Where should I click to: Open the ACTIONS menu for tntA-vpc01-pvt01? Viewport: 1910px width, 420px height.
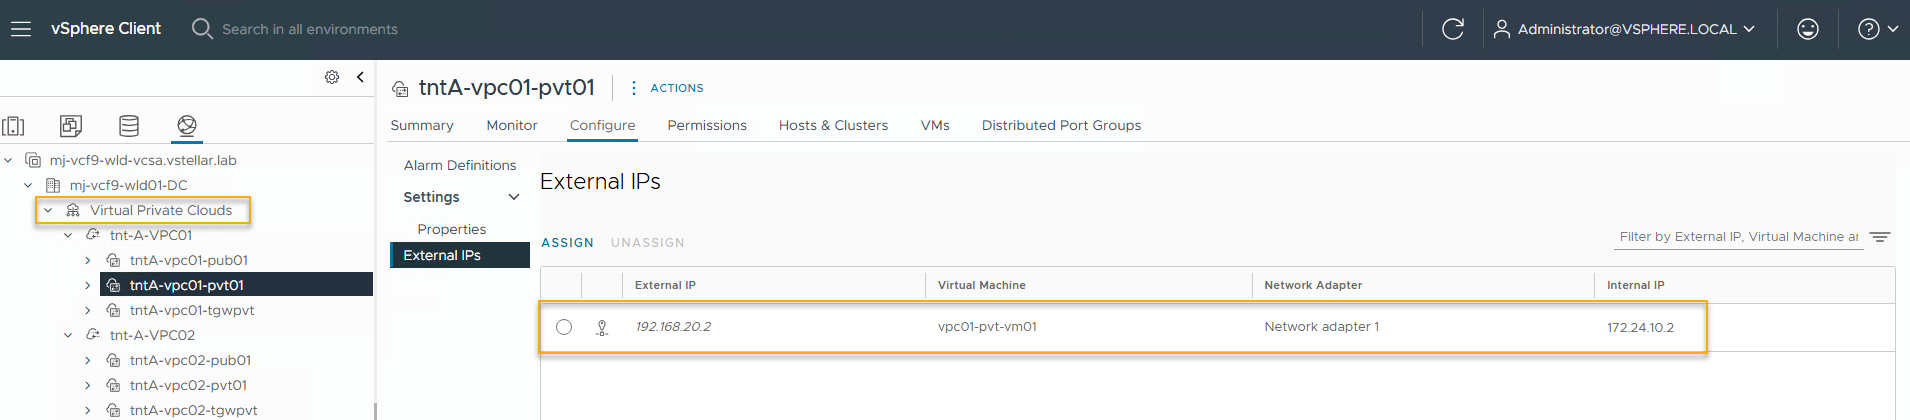coord(667,88)
